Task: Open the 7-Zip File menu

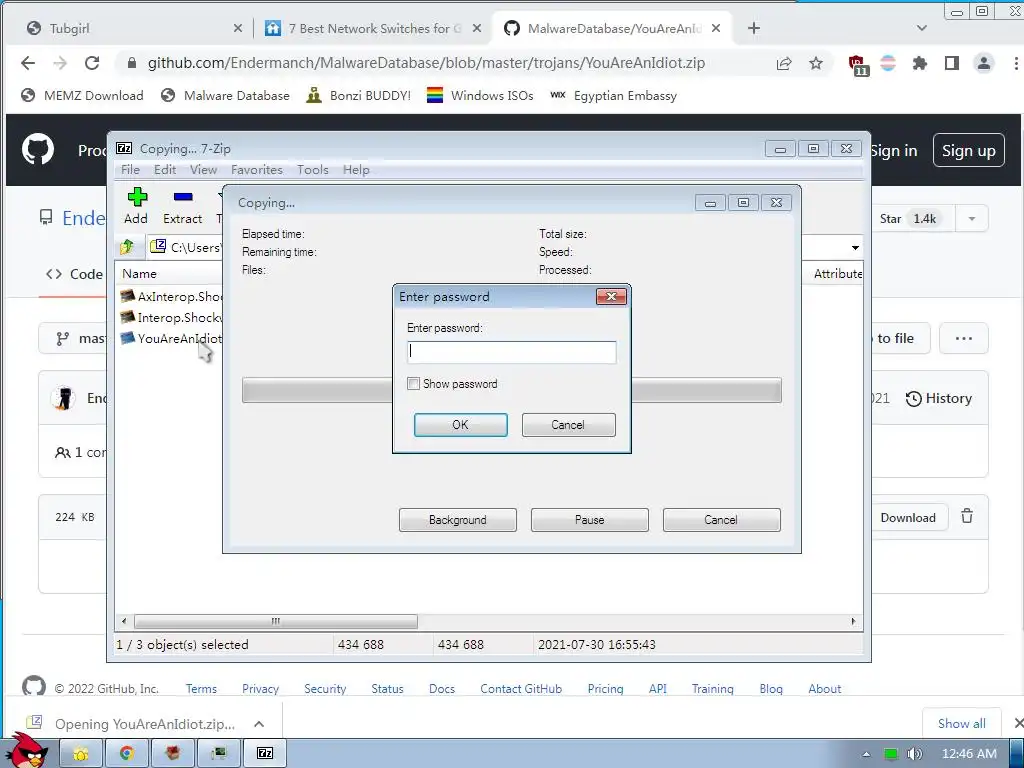Action: [130, 170]
